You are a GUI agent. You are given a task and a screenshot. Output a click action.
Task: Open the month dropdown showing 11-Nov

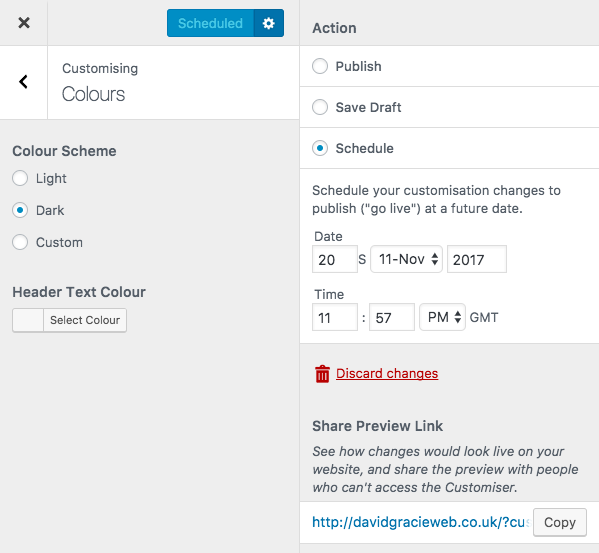[x=406, y=259]
